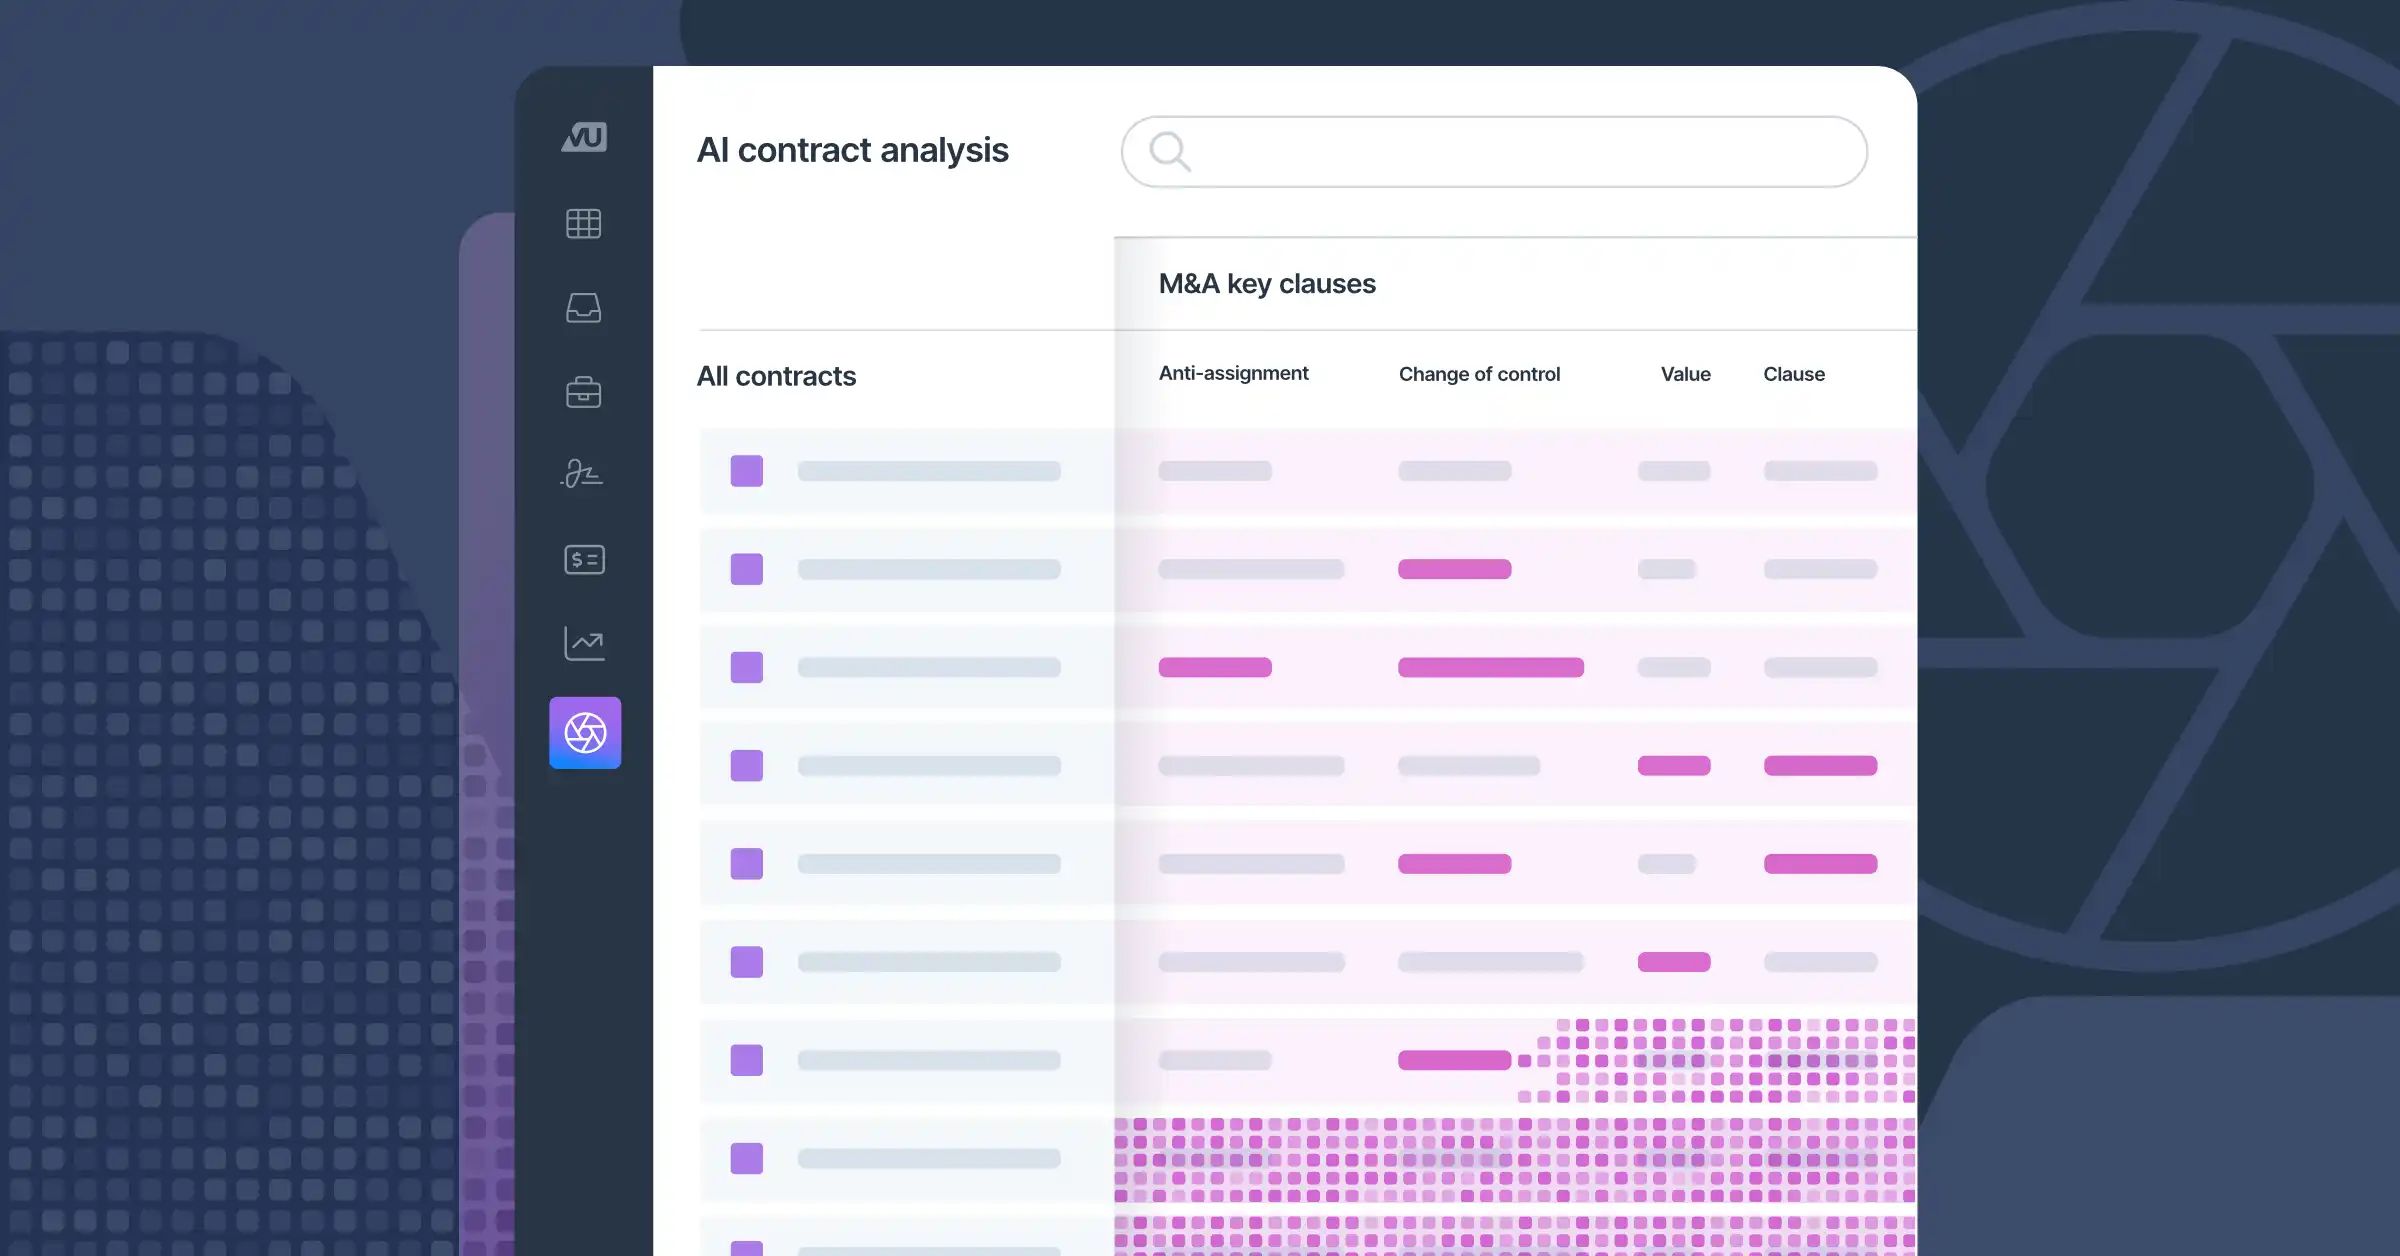The width and height of the screenshot is (2400, 1256).
Task: Open the signature icon in sidebar
Action: (582, 473)
